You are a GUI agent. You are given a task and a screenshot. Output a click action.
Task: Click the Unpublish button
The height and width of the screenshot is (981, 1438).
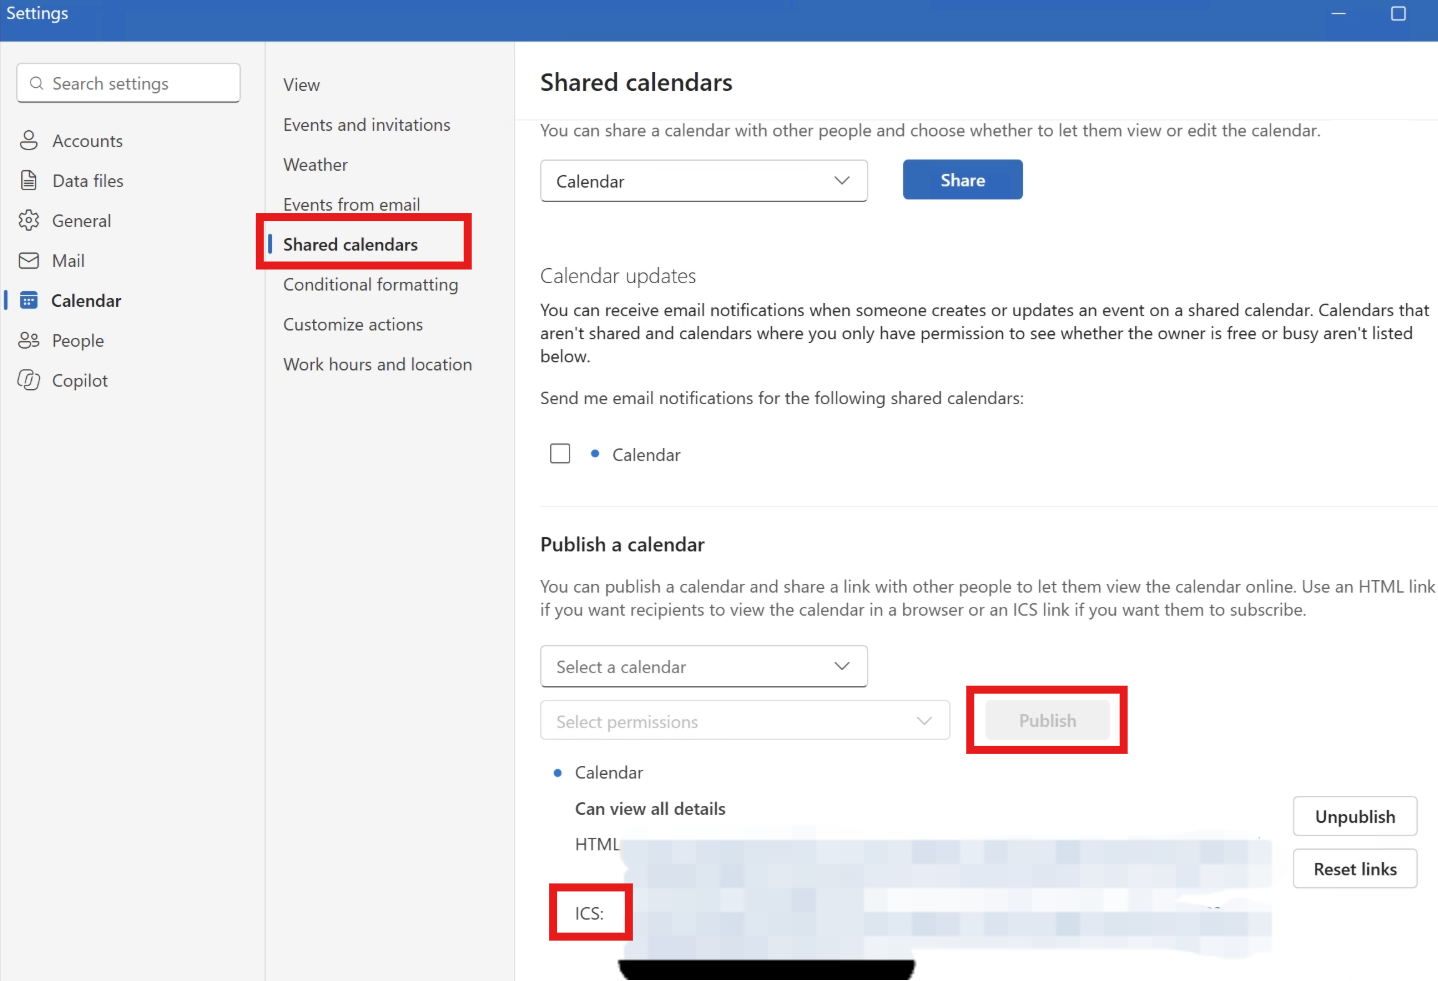[1355, 817]
